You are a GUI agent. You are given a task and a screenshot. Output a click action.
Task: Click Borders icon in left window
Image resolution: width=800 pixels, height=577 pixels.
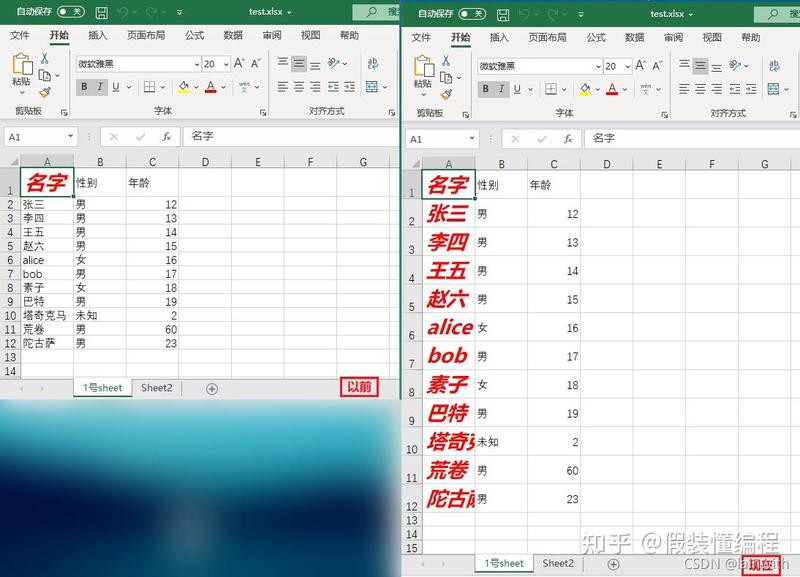tap(149, 87)
